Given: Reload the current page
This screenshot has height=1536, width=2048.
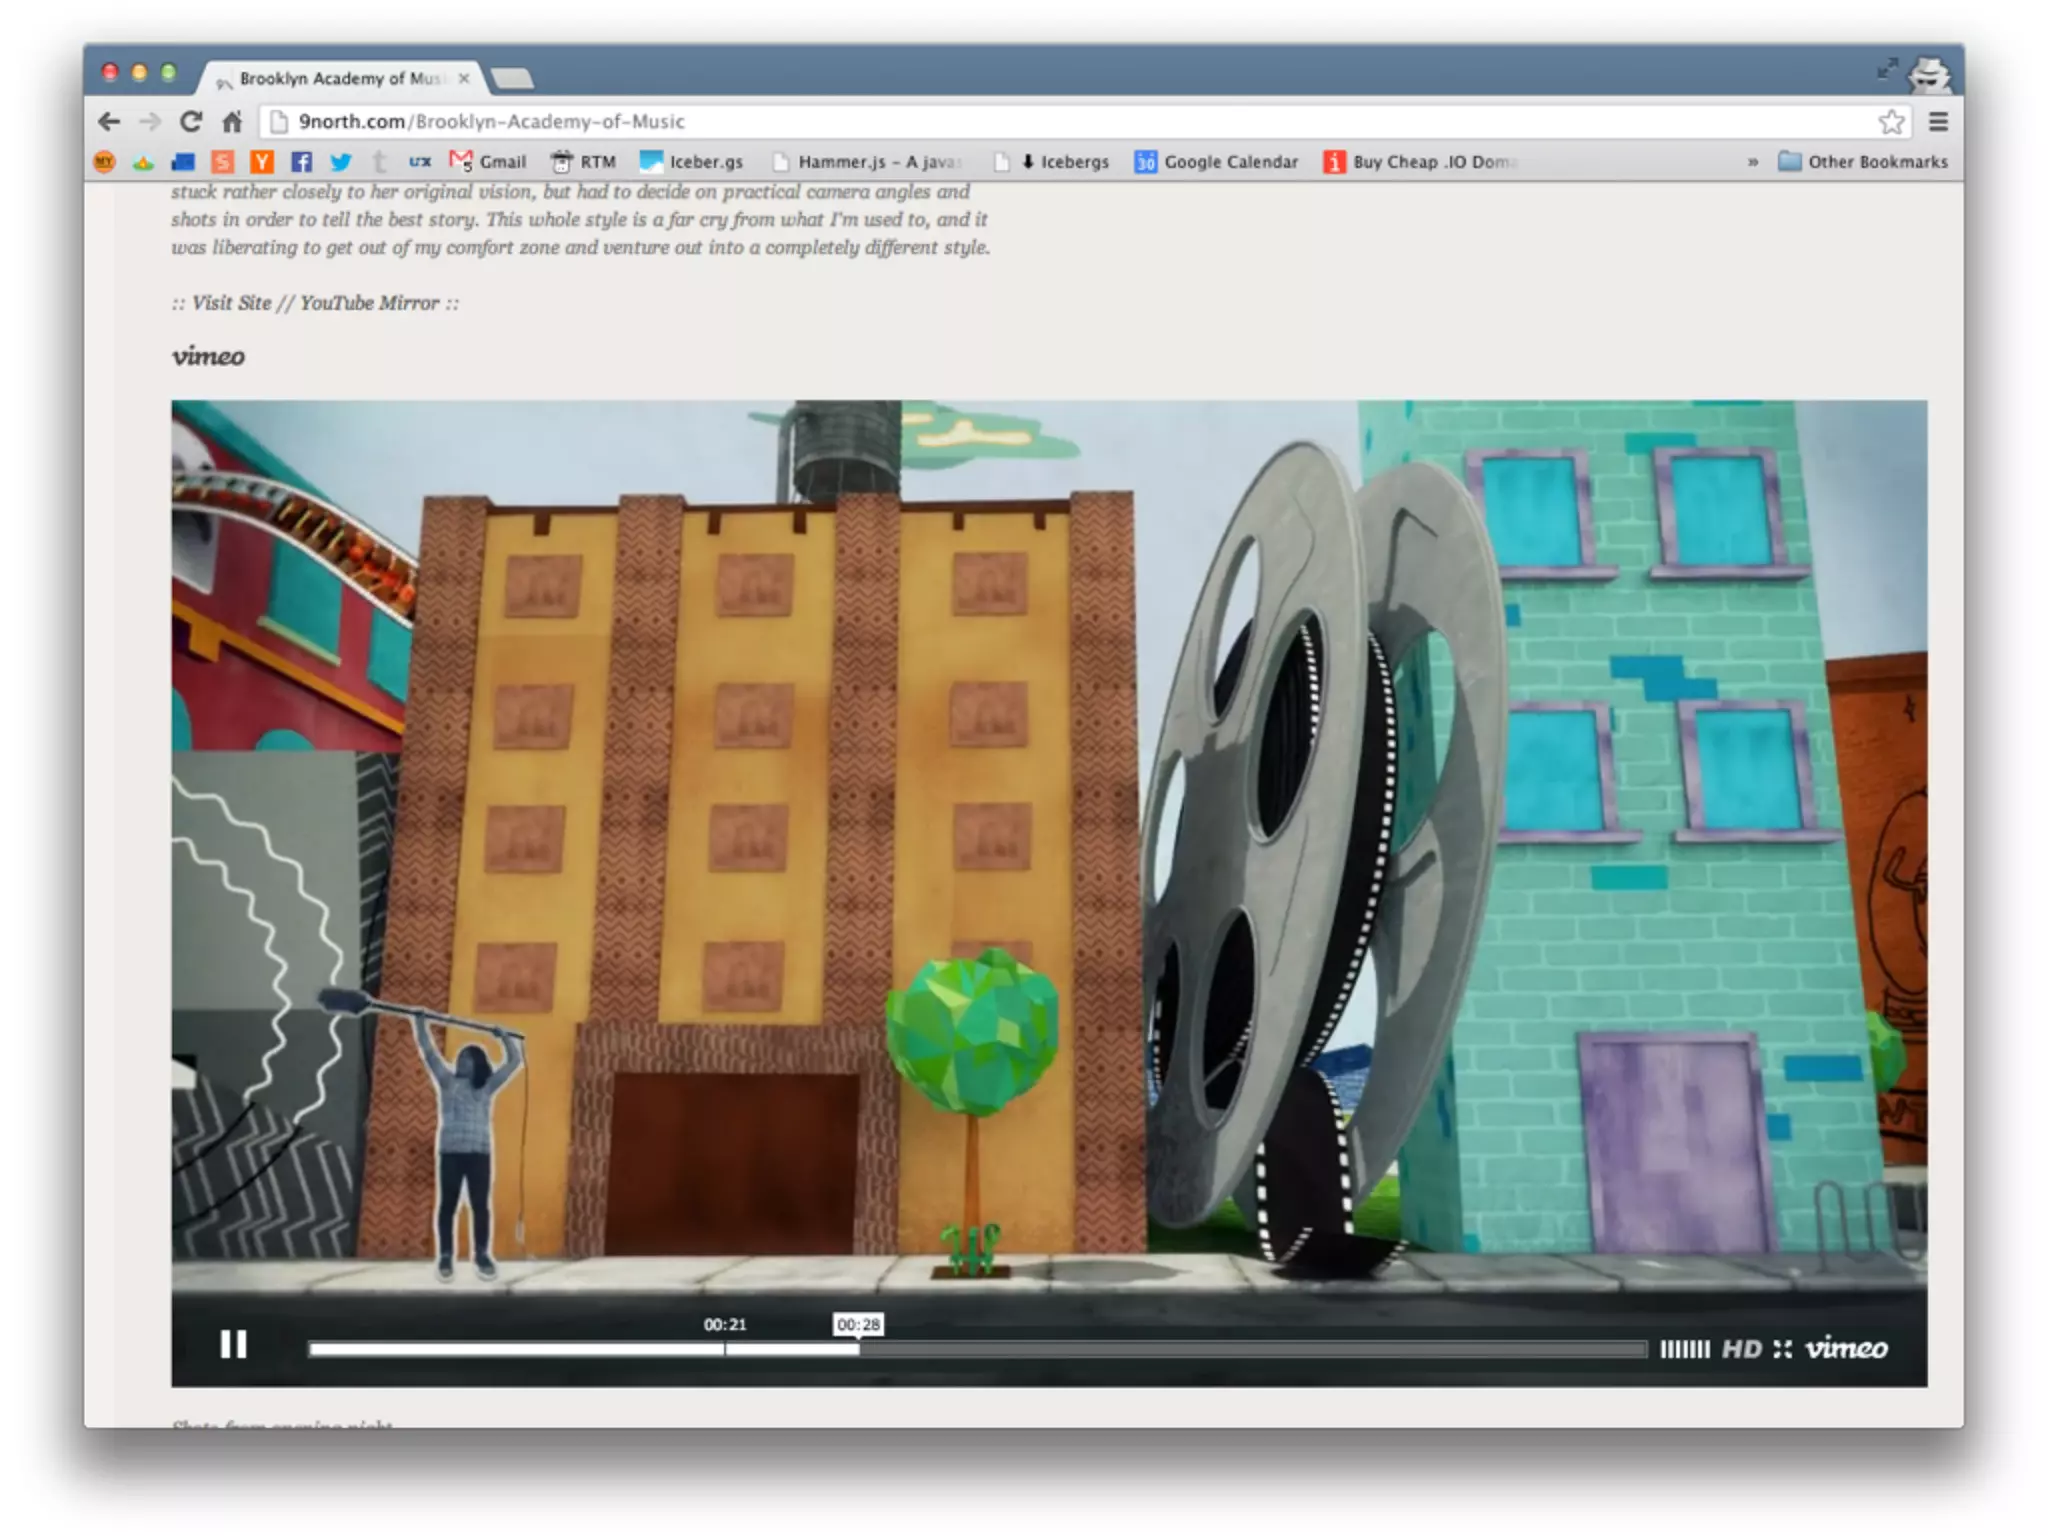Looking at the screenshot, I should coord(191,122).
